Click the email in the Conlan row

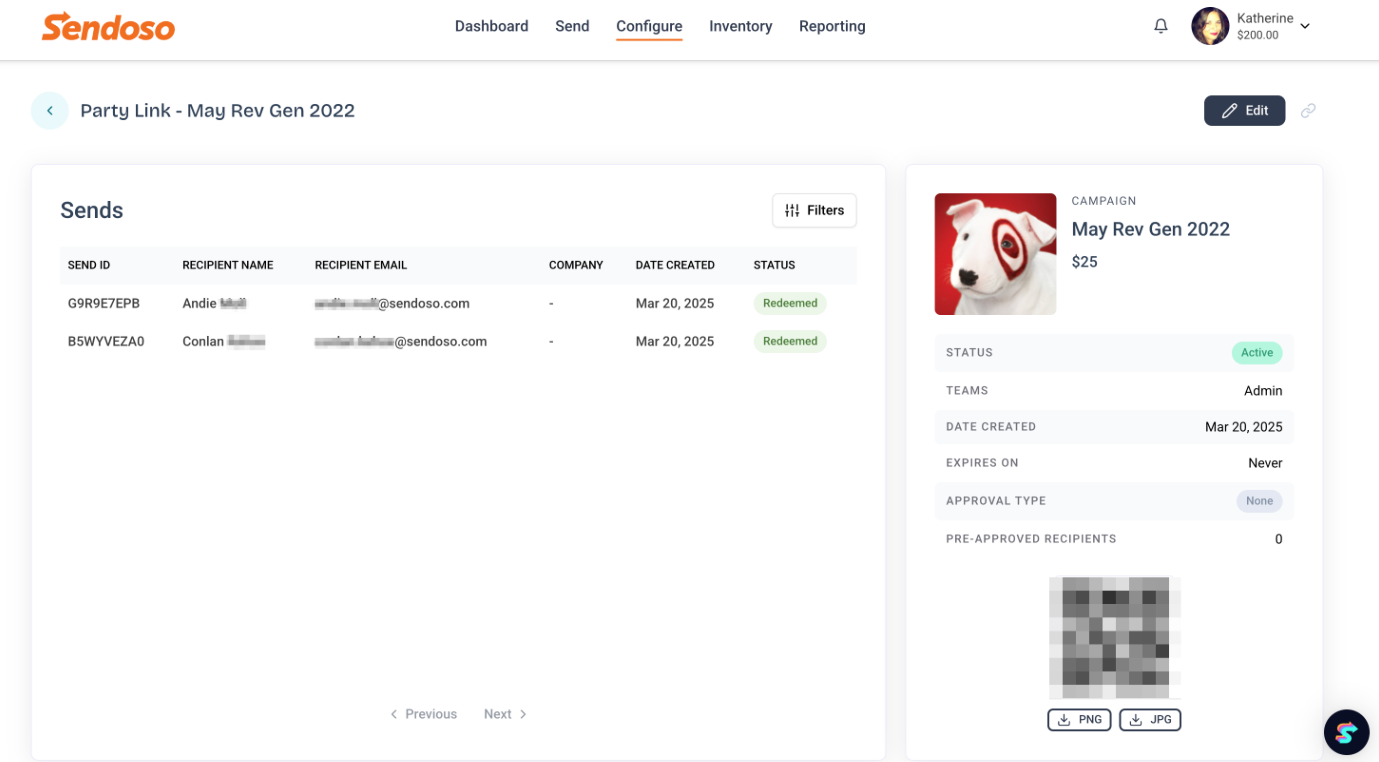point(401,341)
